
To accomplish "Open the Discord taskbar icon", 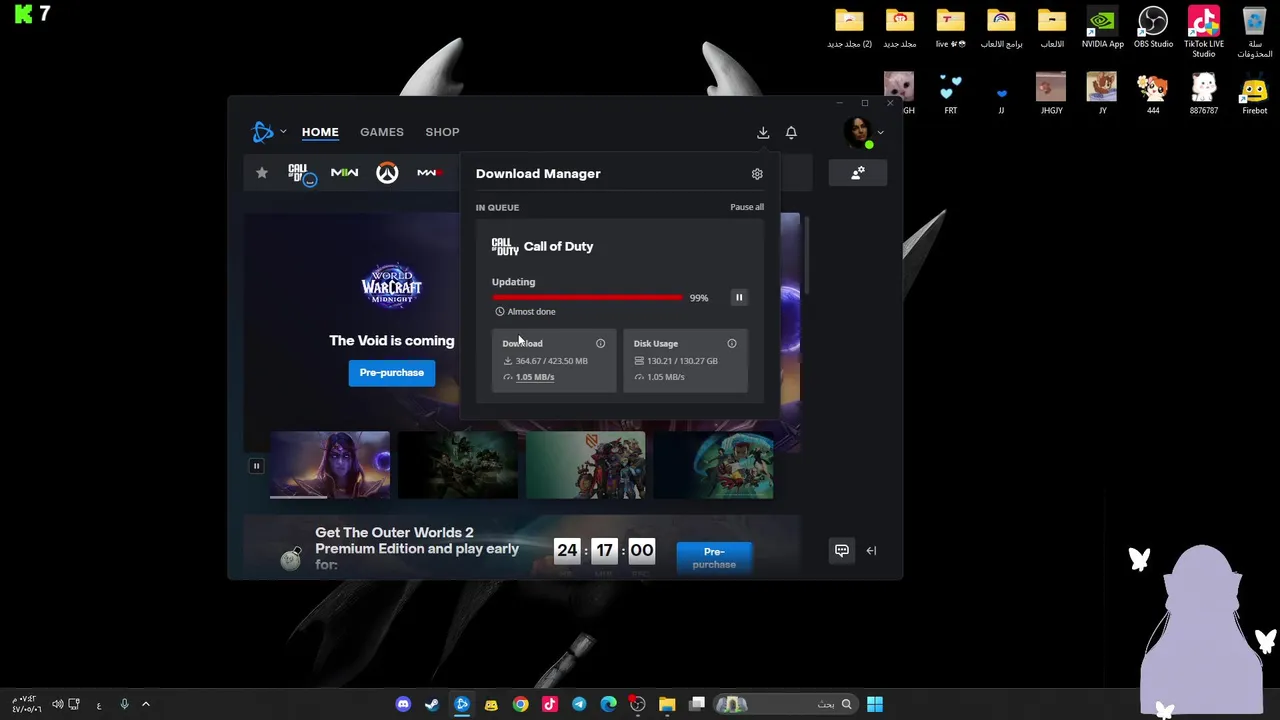I will [x=403, y=704].
